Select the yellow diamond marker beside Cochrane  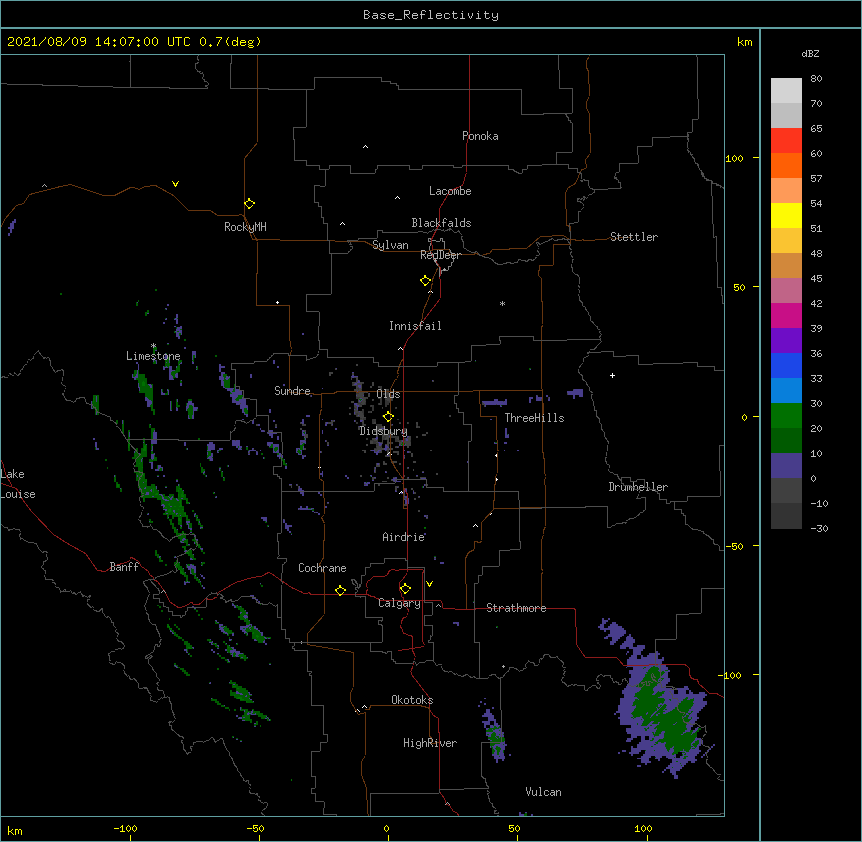point(340,590)
